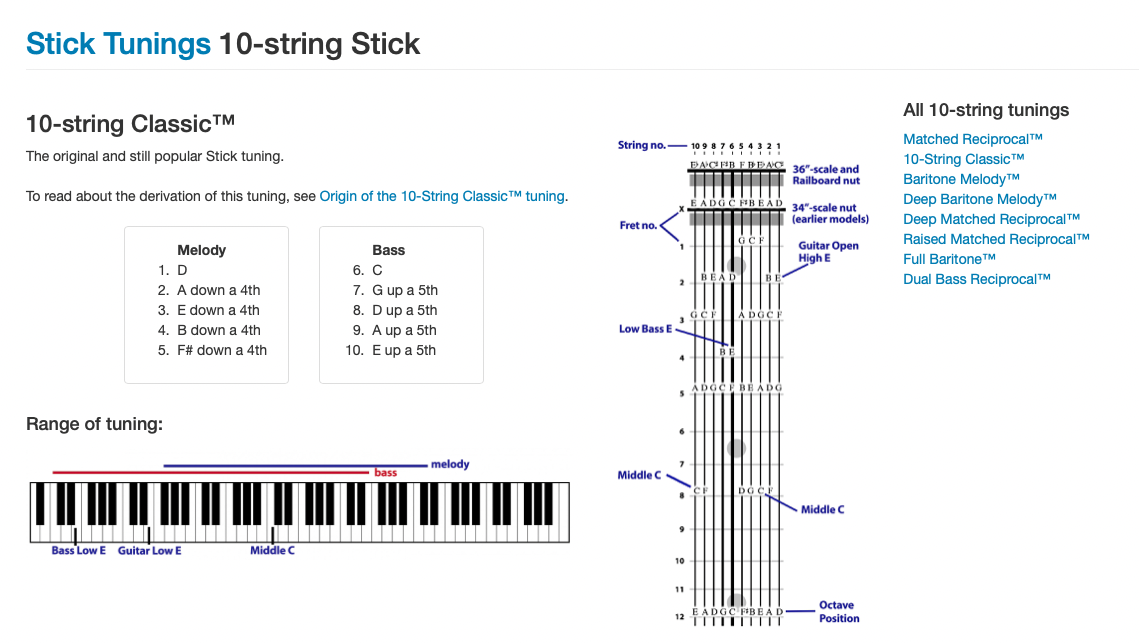1139x643 pixels.
Task: Select Matched Reciprocal tuning link
Action: coord(973,139)
